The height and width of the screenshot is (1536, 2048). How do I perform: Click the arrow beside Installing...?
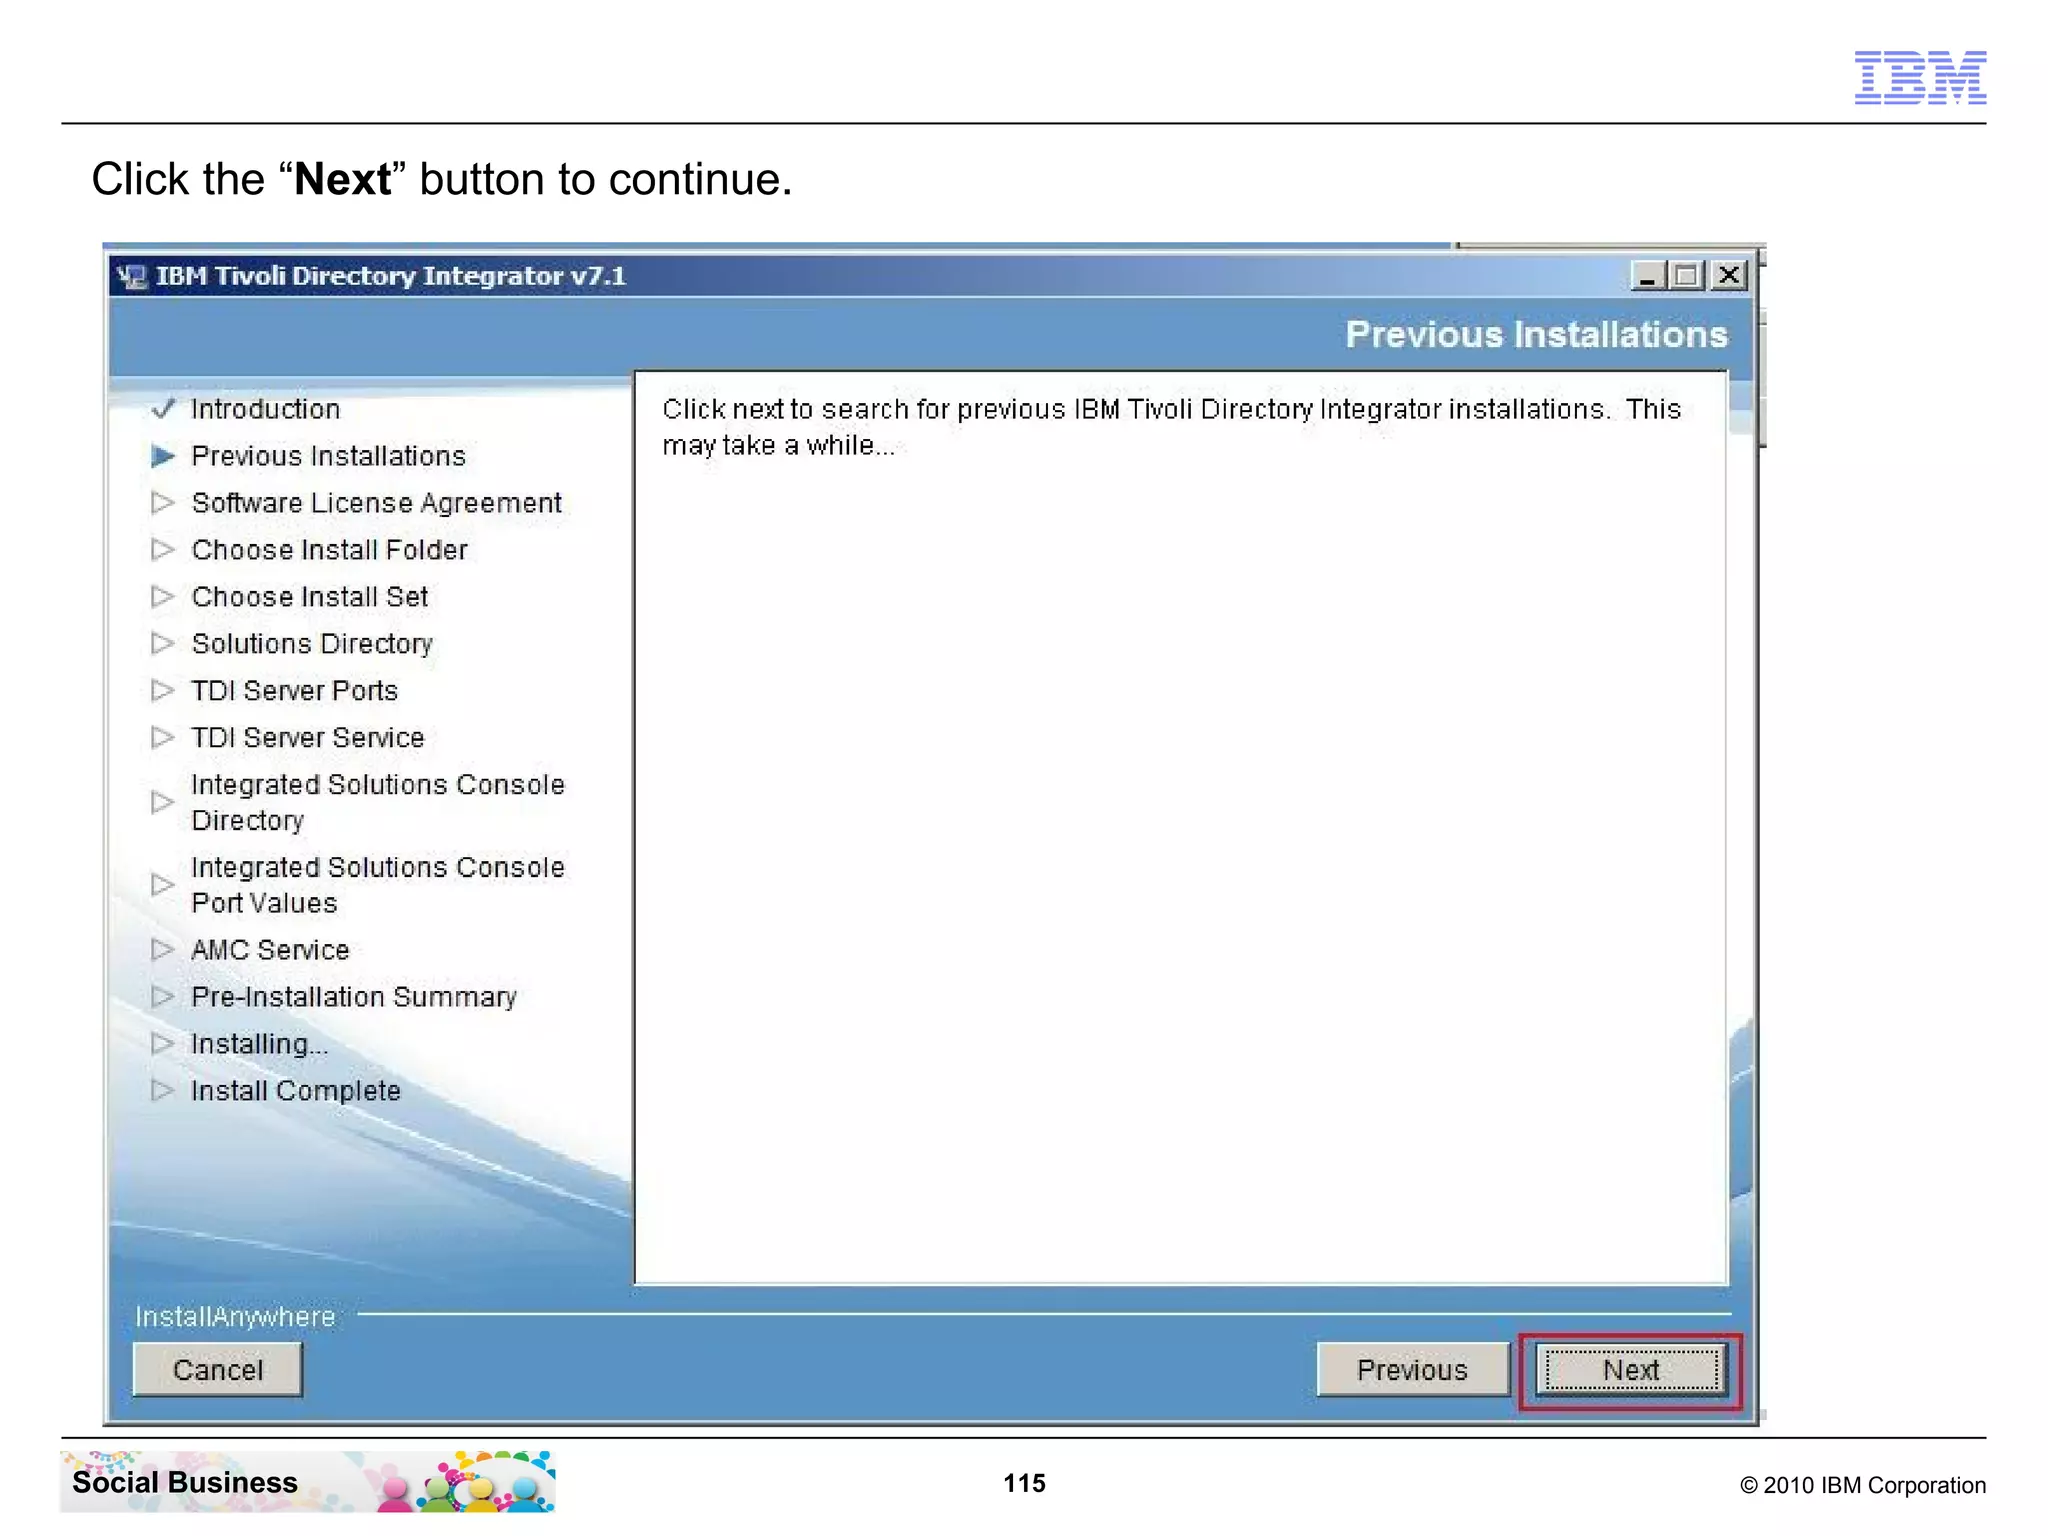click(x=163, y=1043)
